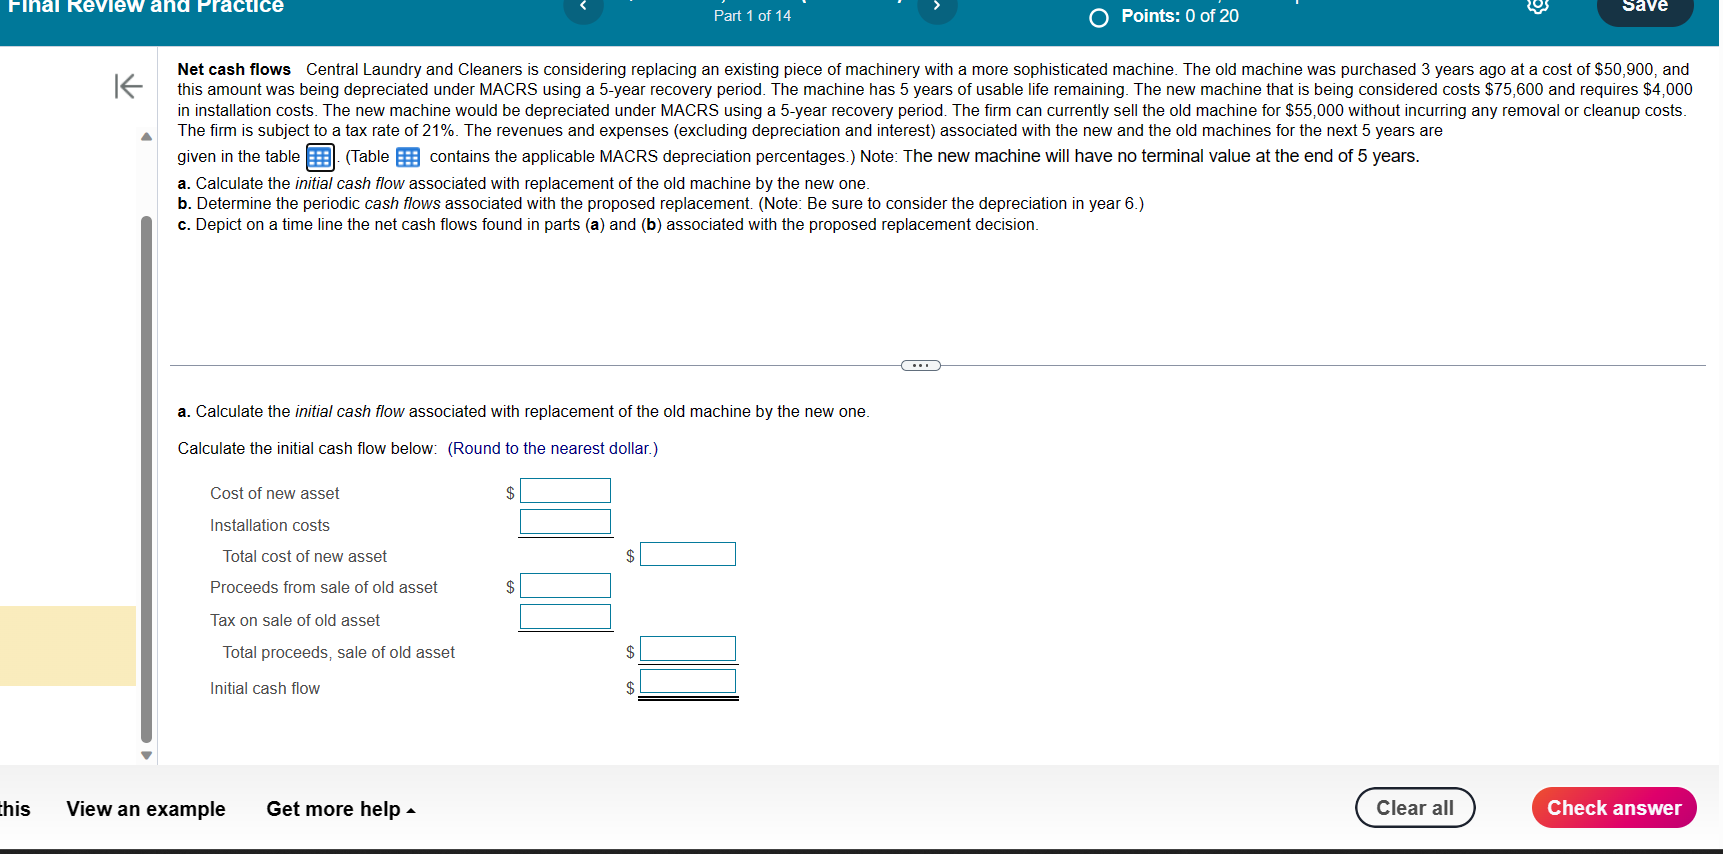The width and height of the screenshot is (1723, 854).
Task: Open the Get more help menu
Action: tap(340, 809)
